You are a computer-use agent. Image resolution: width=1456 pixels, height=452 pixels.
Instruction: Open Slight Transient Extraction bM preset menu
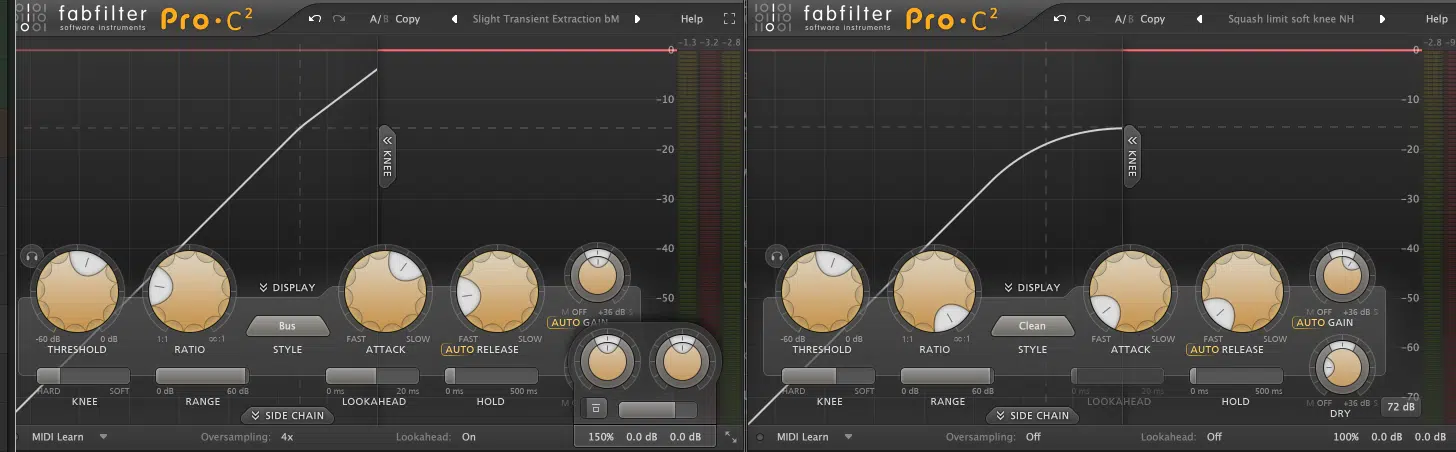click(545, 19)
